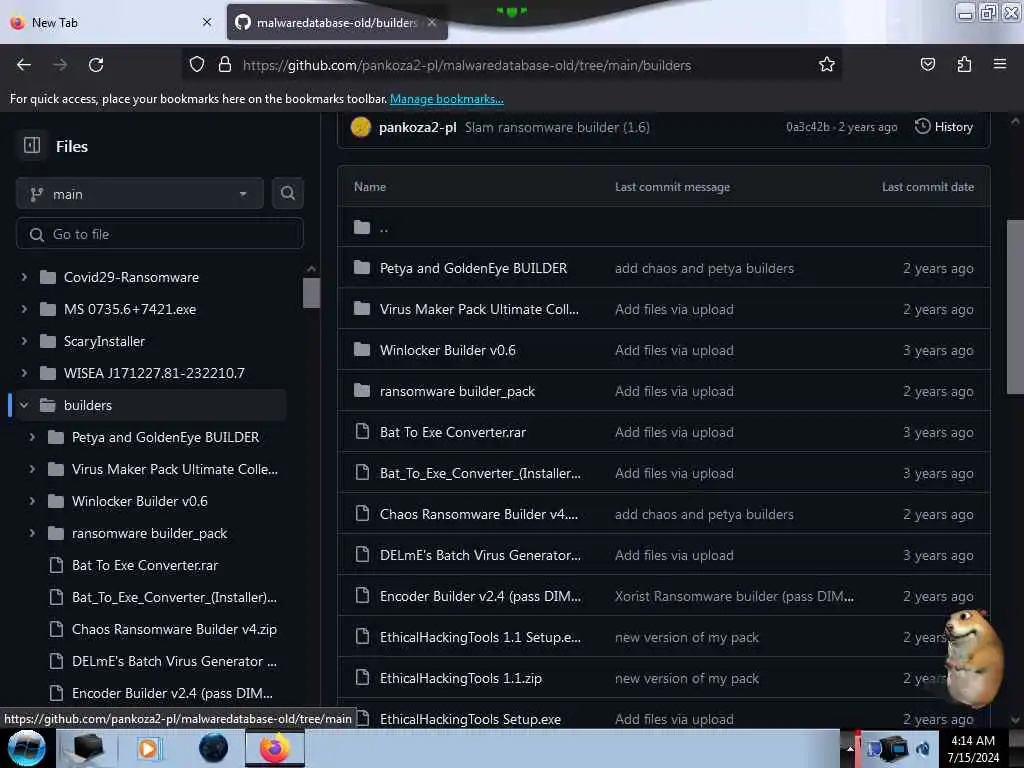Click in the Go to file field
1024x768 pixels.
point(160,234)
